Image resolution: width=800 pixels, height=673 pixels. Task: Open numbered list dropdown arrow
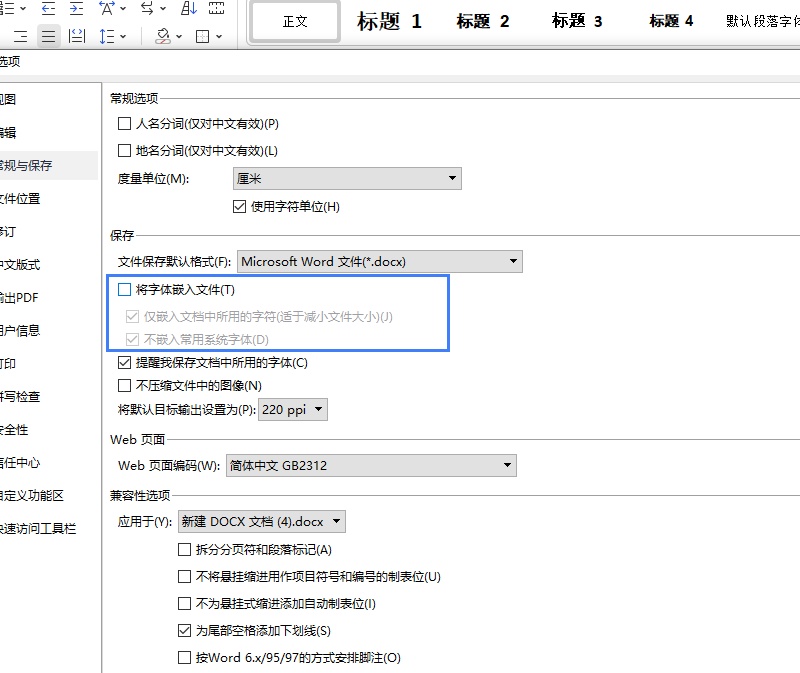point(23,9)
